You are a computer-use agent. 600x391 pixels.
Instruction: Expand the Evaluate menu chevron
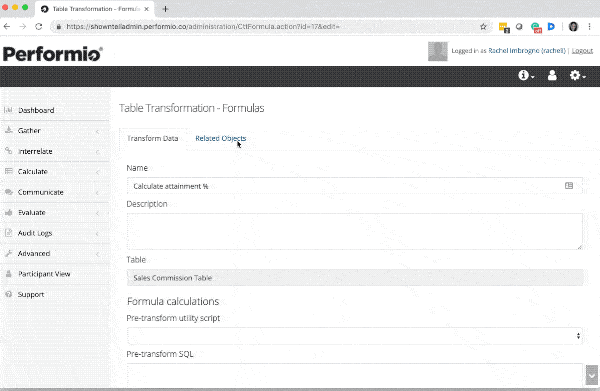tap(98, 213)
